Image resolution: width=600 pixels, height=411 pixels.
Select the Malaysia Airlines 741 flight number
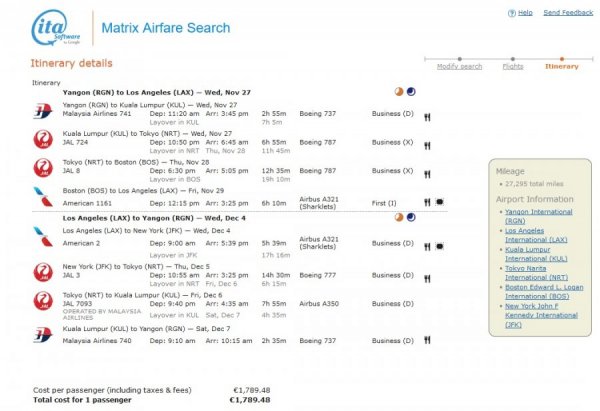97,114
